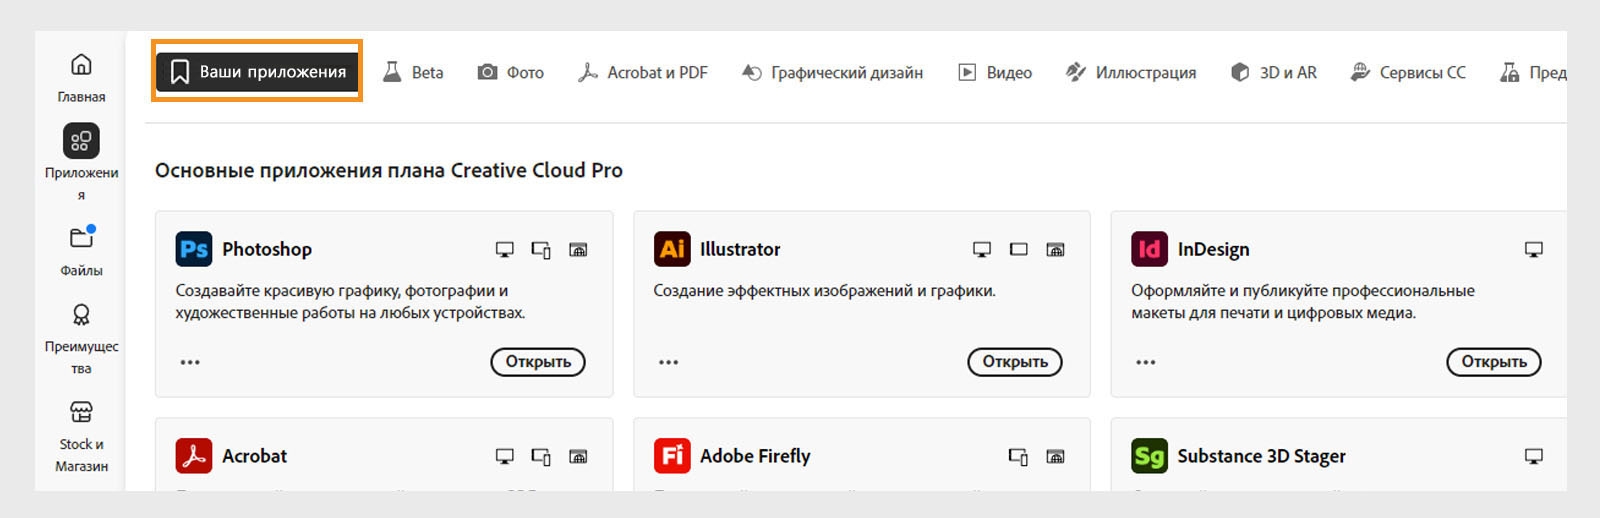
Task: Select the Приложения sidebar icon
Action: tap(81, 141)
